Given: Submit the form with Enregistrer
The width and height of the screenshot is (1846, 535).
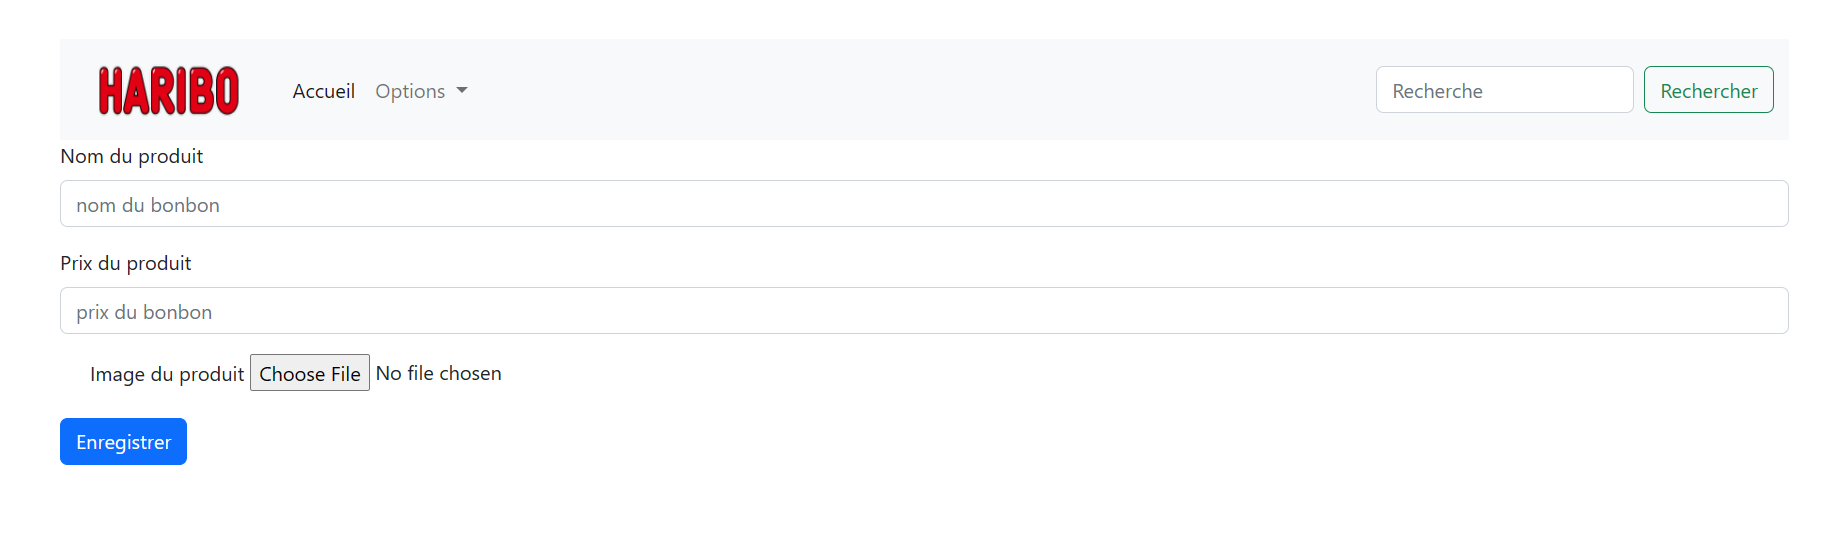Looking at the screenshot, I should [x=123, y=442].
